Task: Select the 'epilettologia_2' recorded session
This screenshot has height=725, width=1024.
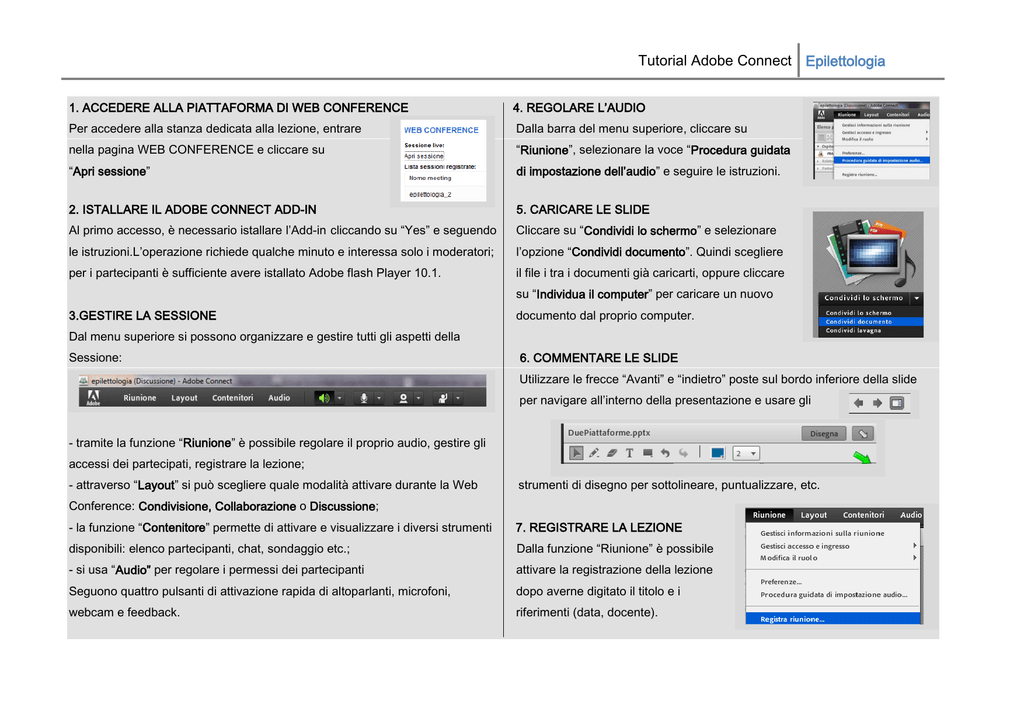Action: [430, 194]
